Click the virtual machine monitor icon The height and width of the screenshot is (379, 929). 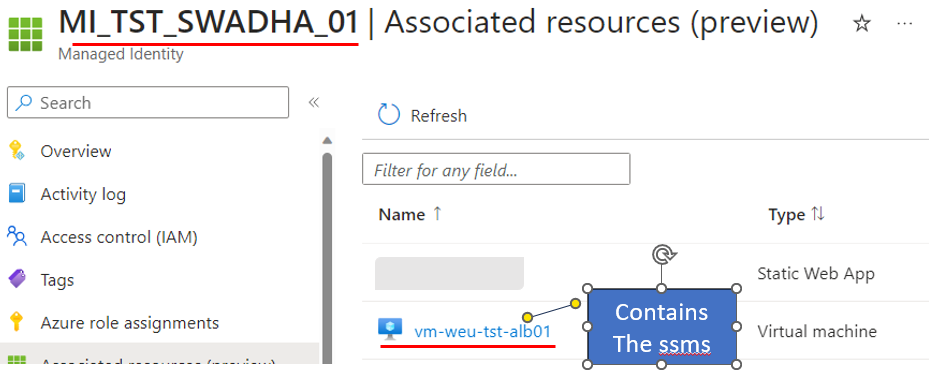click(x=390, y=329)
